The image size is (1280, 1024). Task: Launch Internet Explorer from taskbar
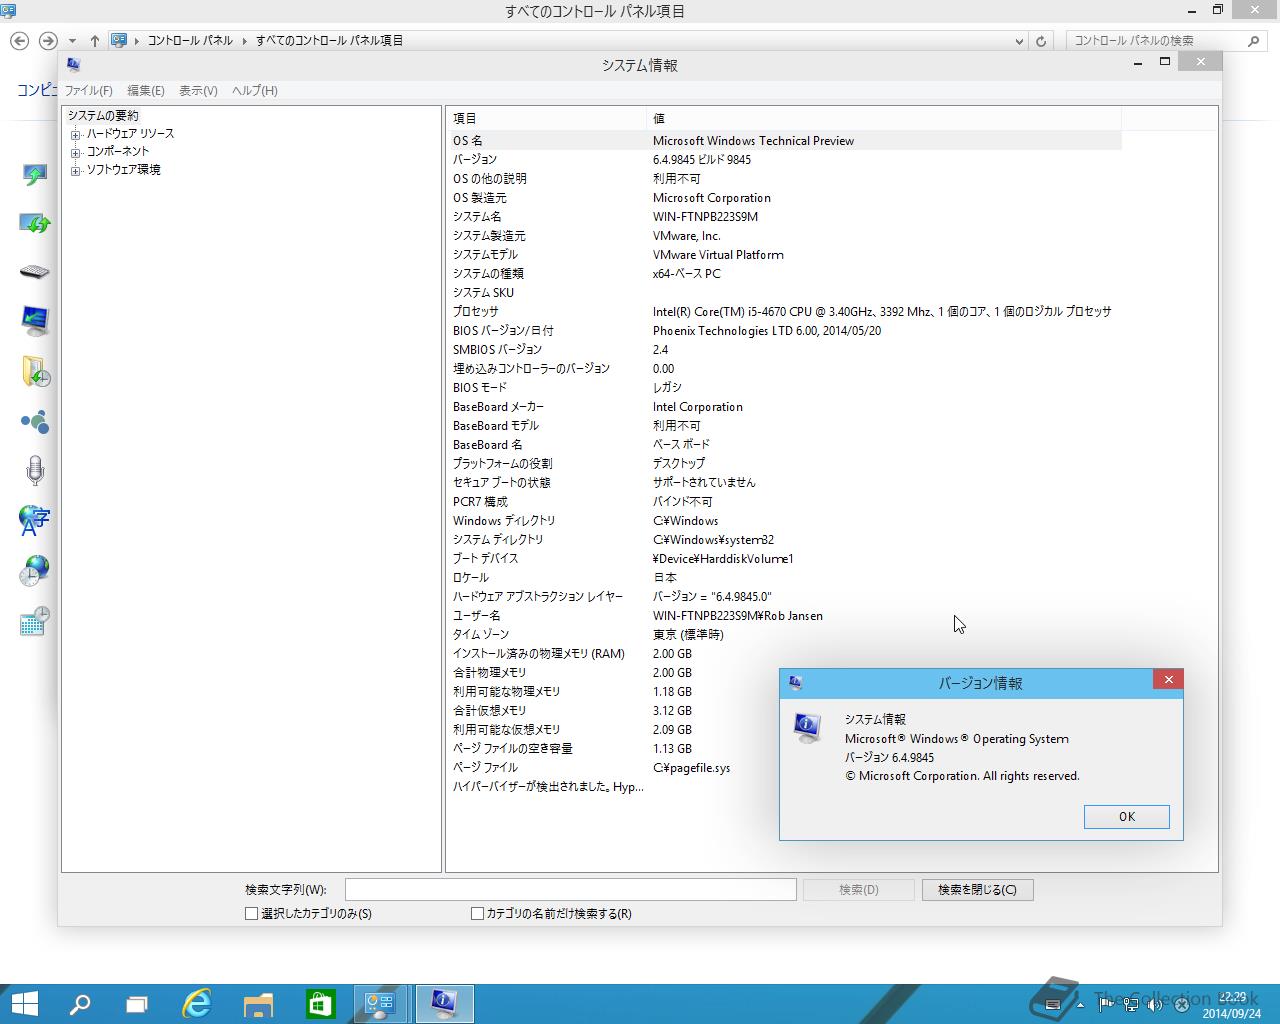[197, 1004]
